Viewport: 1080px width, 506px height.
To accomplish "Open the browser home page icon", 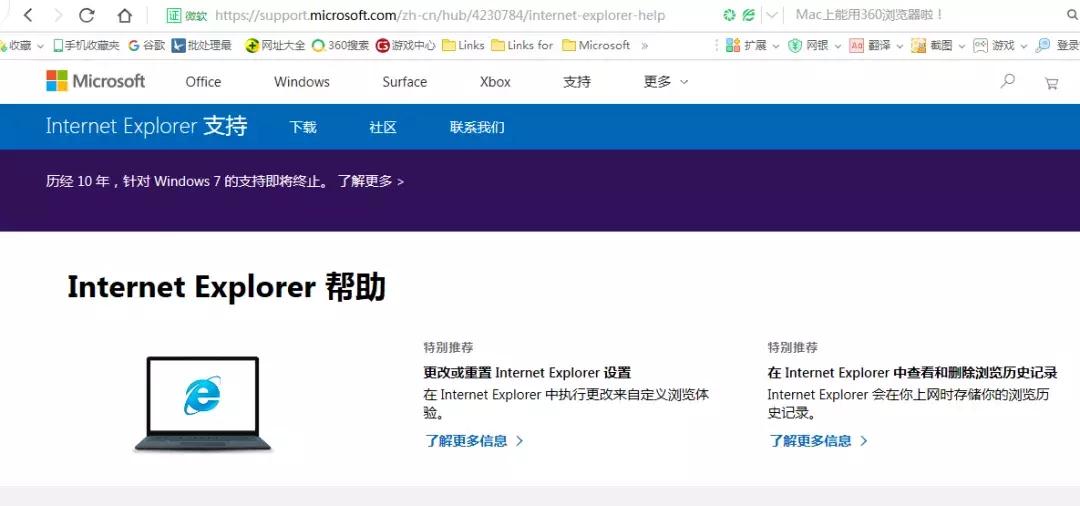I will [x=124, y=14].
